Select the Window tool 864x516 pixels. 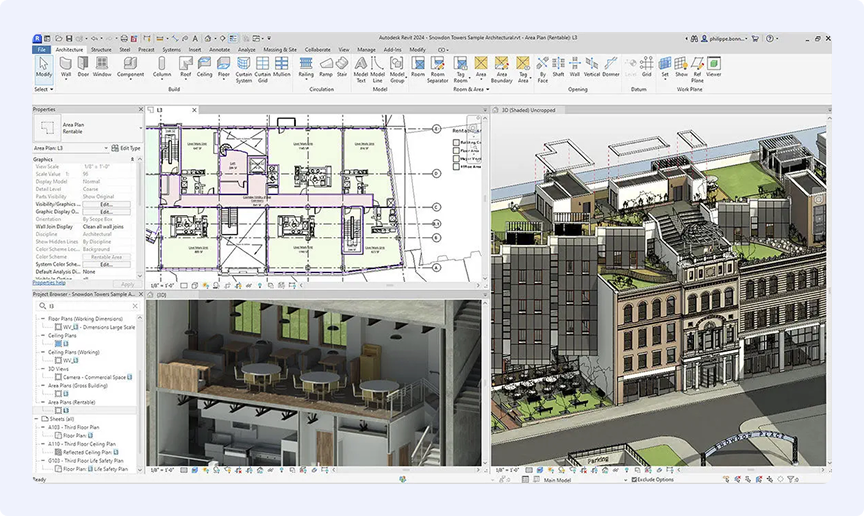click(102, 66)
